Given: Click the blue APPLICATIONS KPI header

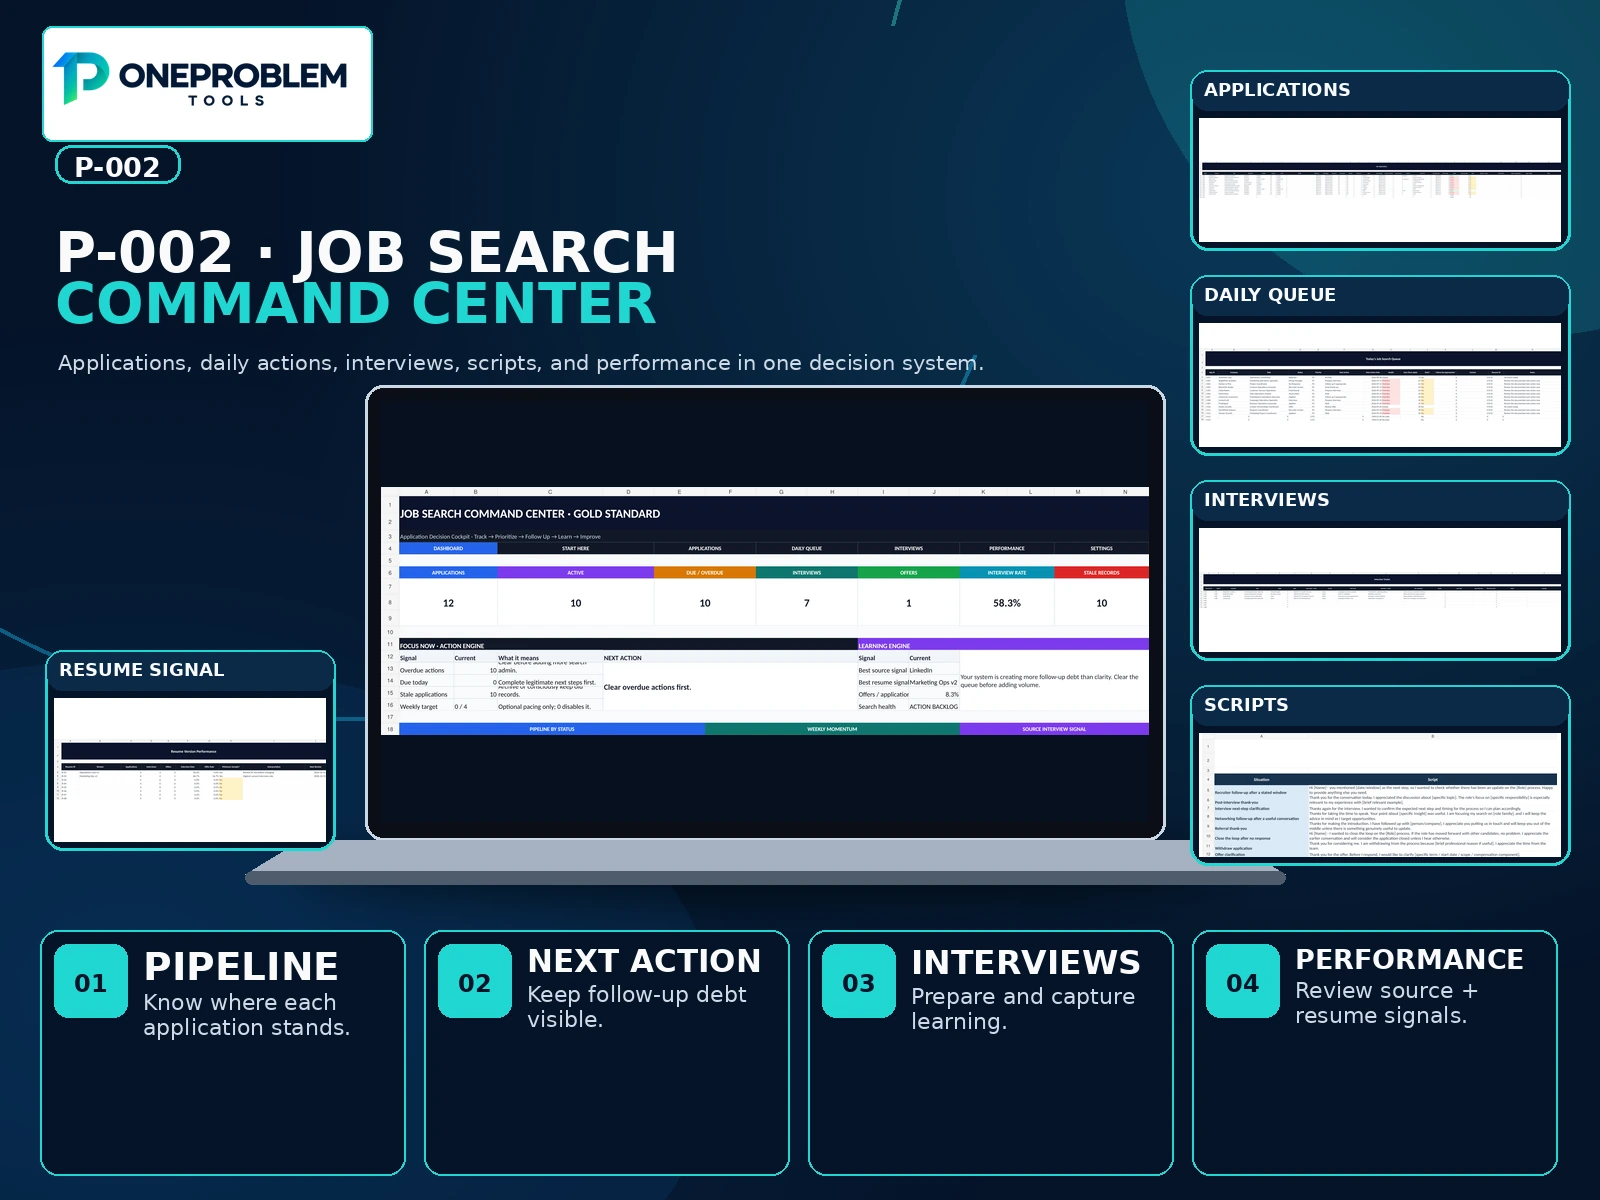Looking at the screenshot, I should pos(448,573).
